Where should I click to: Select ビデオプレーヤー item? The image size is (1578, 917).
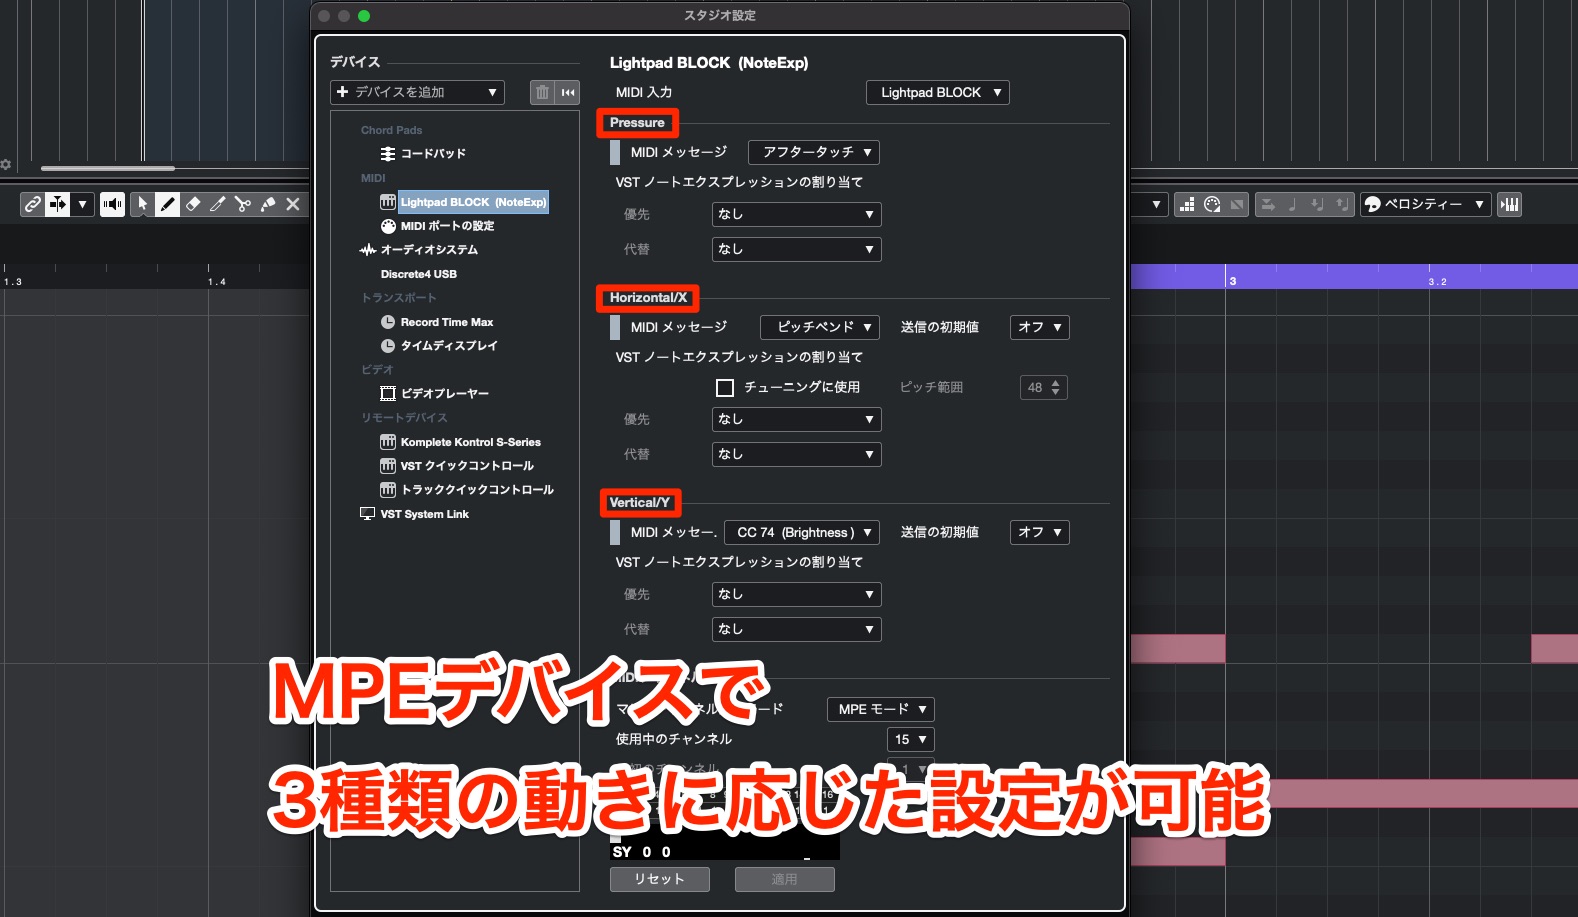(445, 394)
